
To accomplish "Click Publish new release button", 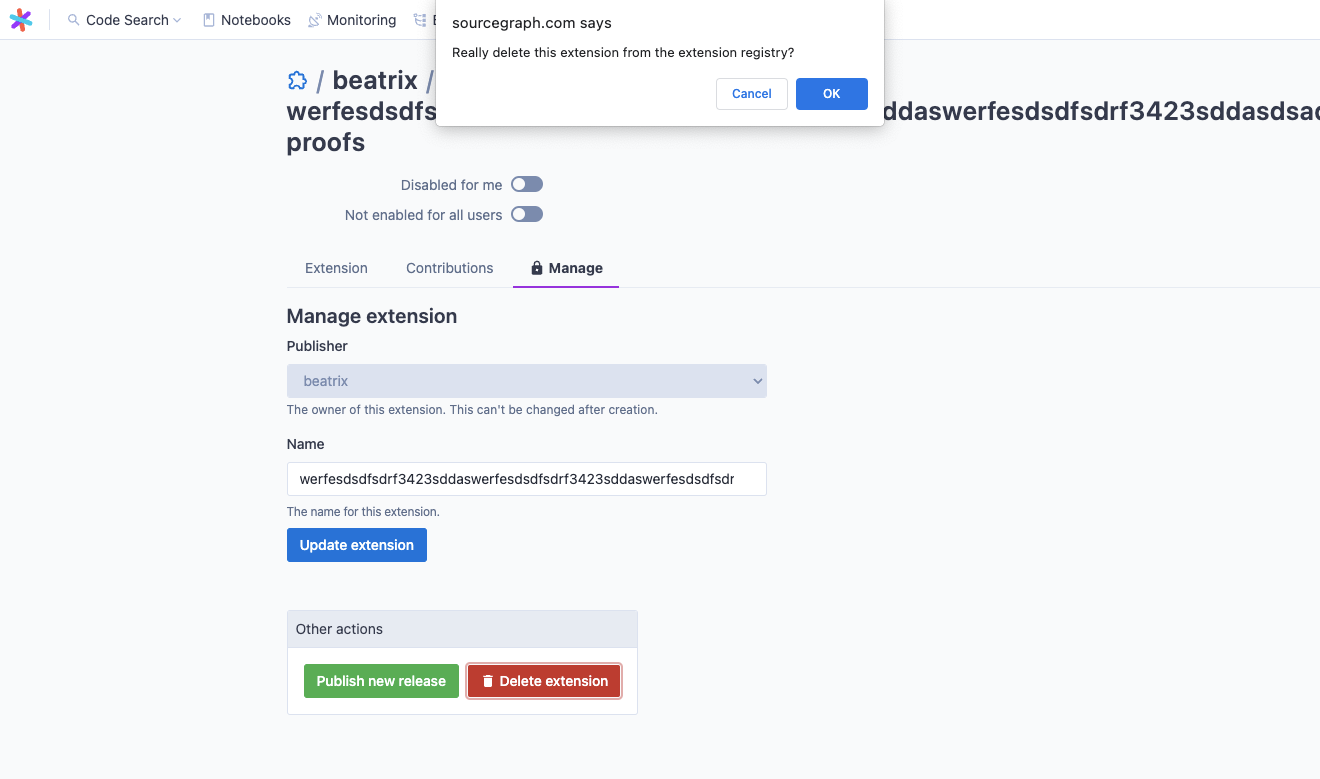I will 381,681.
